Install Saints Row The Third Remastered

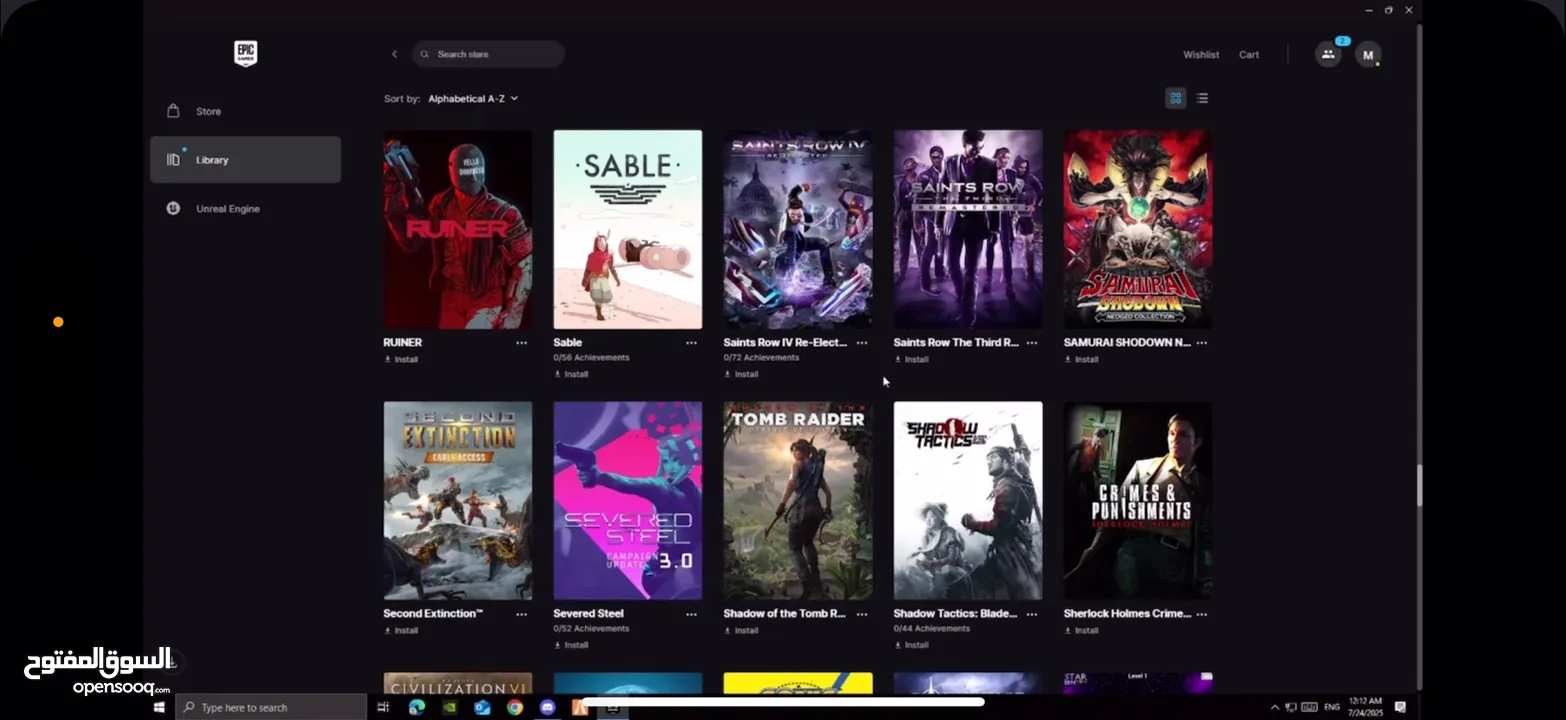(912, 360)
